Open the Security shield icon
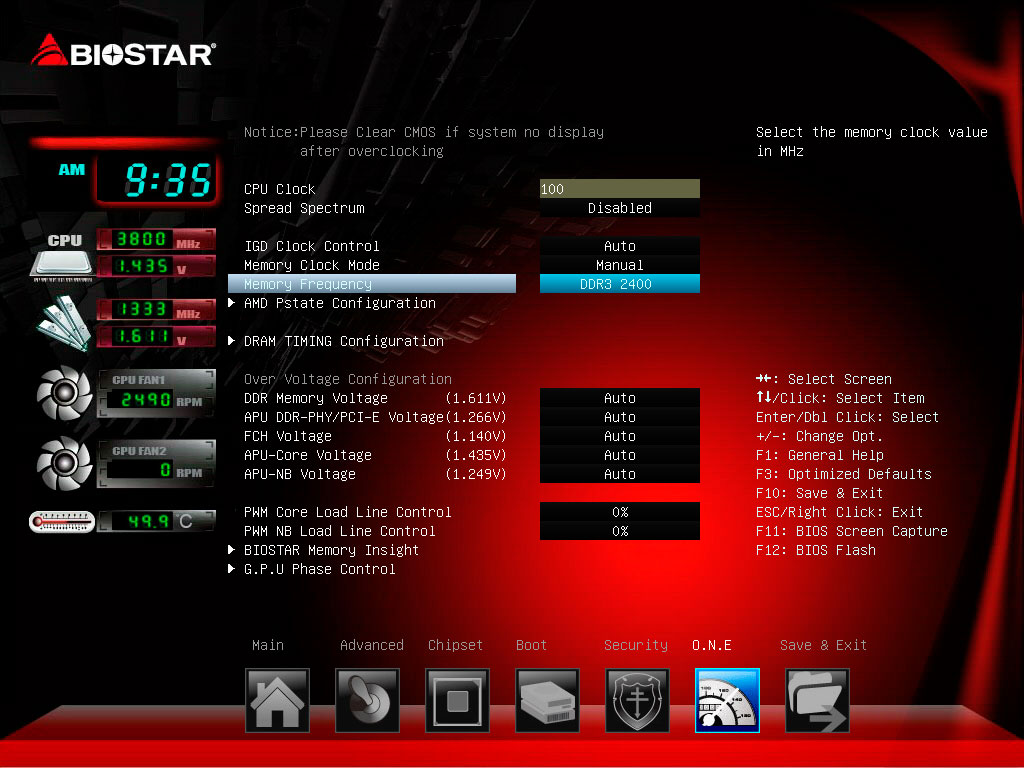Screen dimensions: 1024x768 pos(637,700)
